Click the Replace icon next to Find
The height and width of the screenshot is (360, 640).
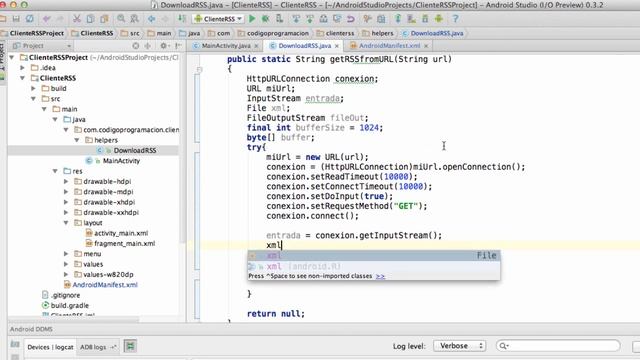click(134, 19)
